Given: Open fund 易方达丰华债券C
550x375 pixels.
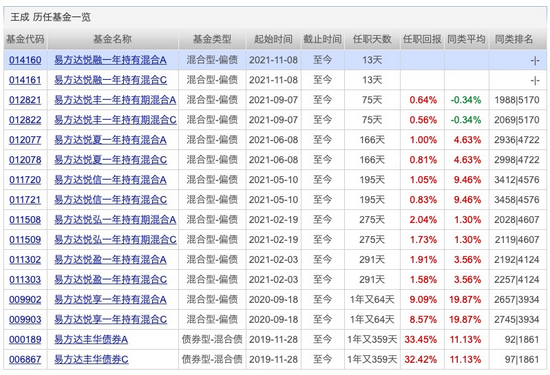Looking at the screenshot, I should (91, 360).
